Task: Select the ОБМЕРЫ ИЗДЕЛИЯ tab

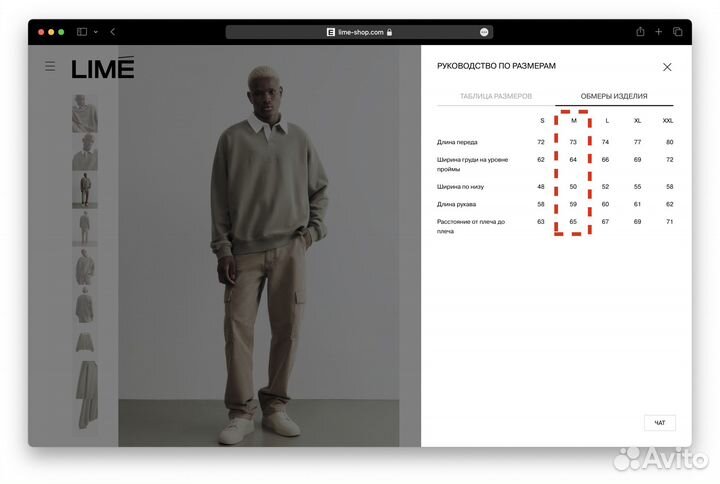Action: [614, 96]
